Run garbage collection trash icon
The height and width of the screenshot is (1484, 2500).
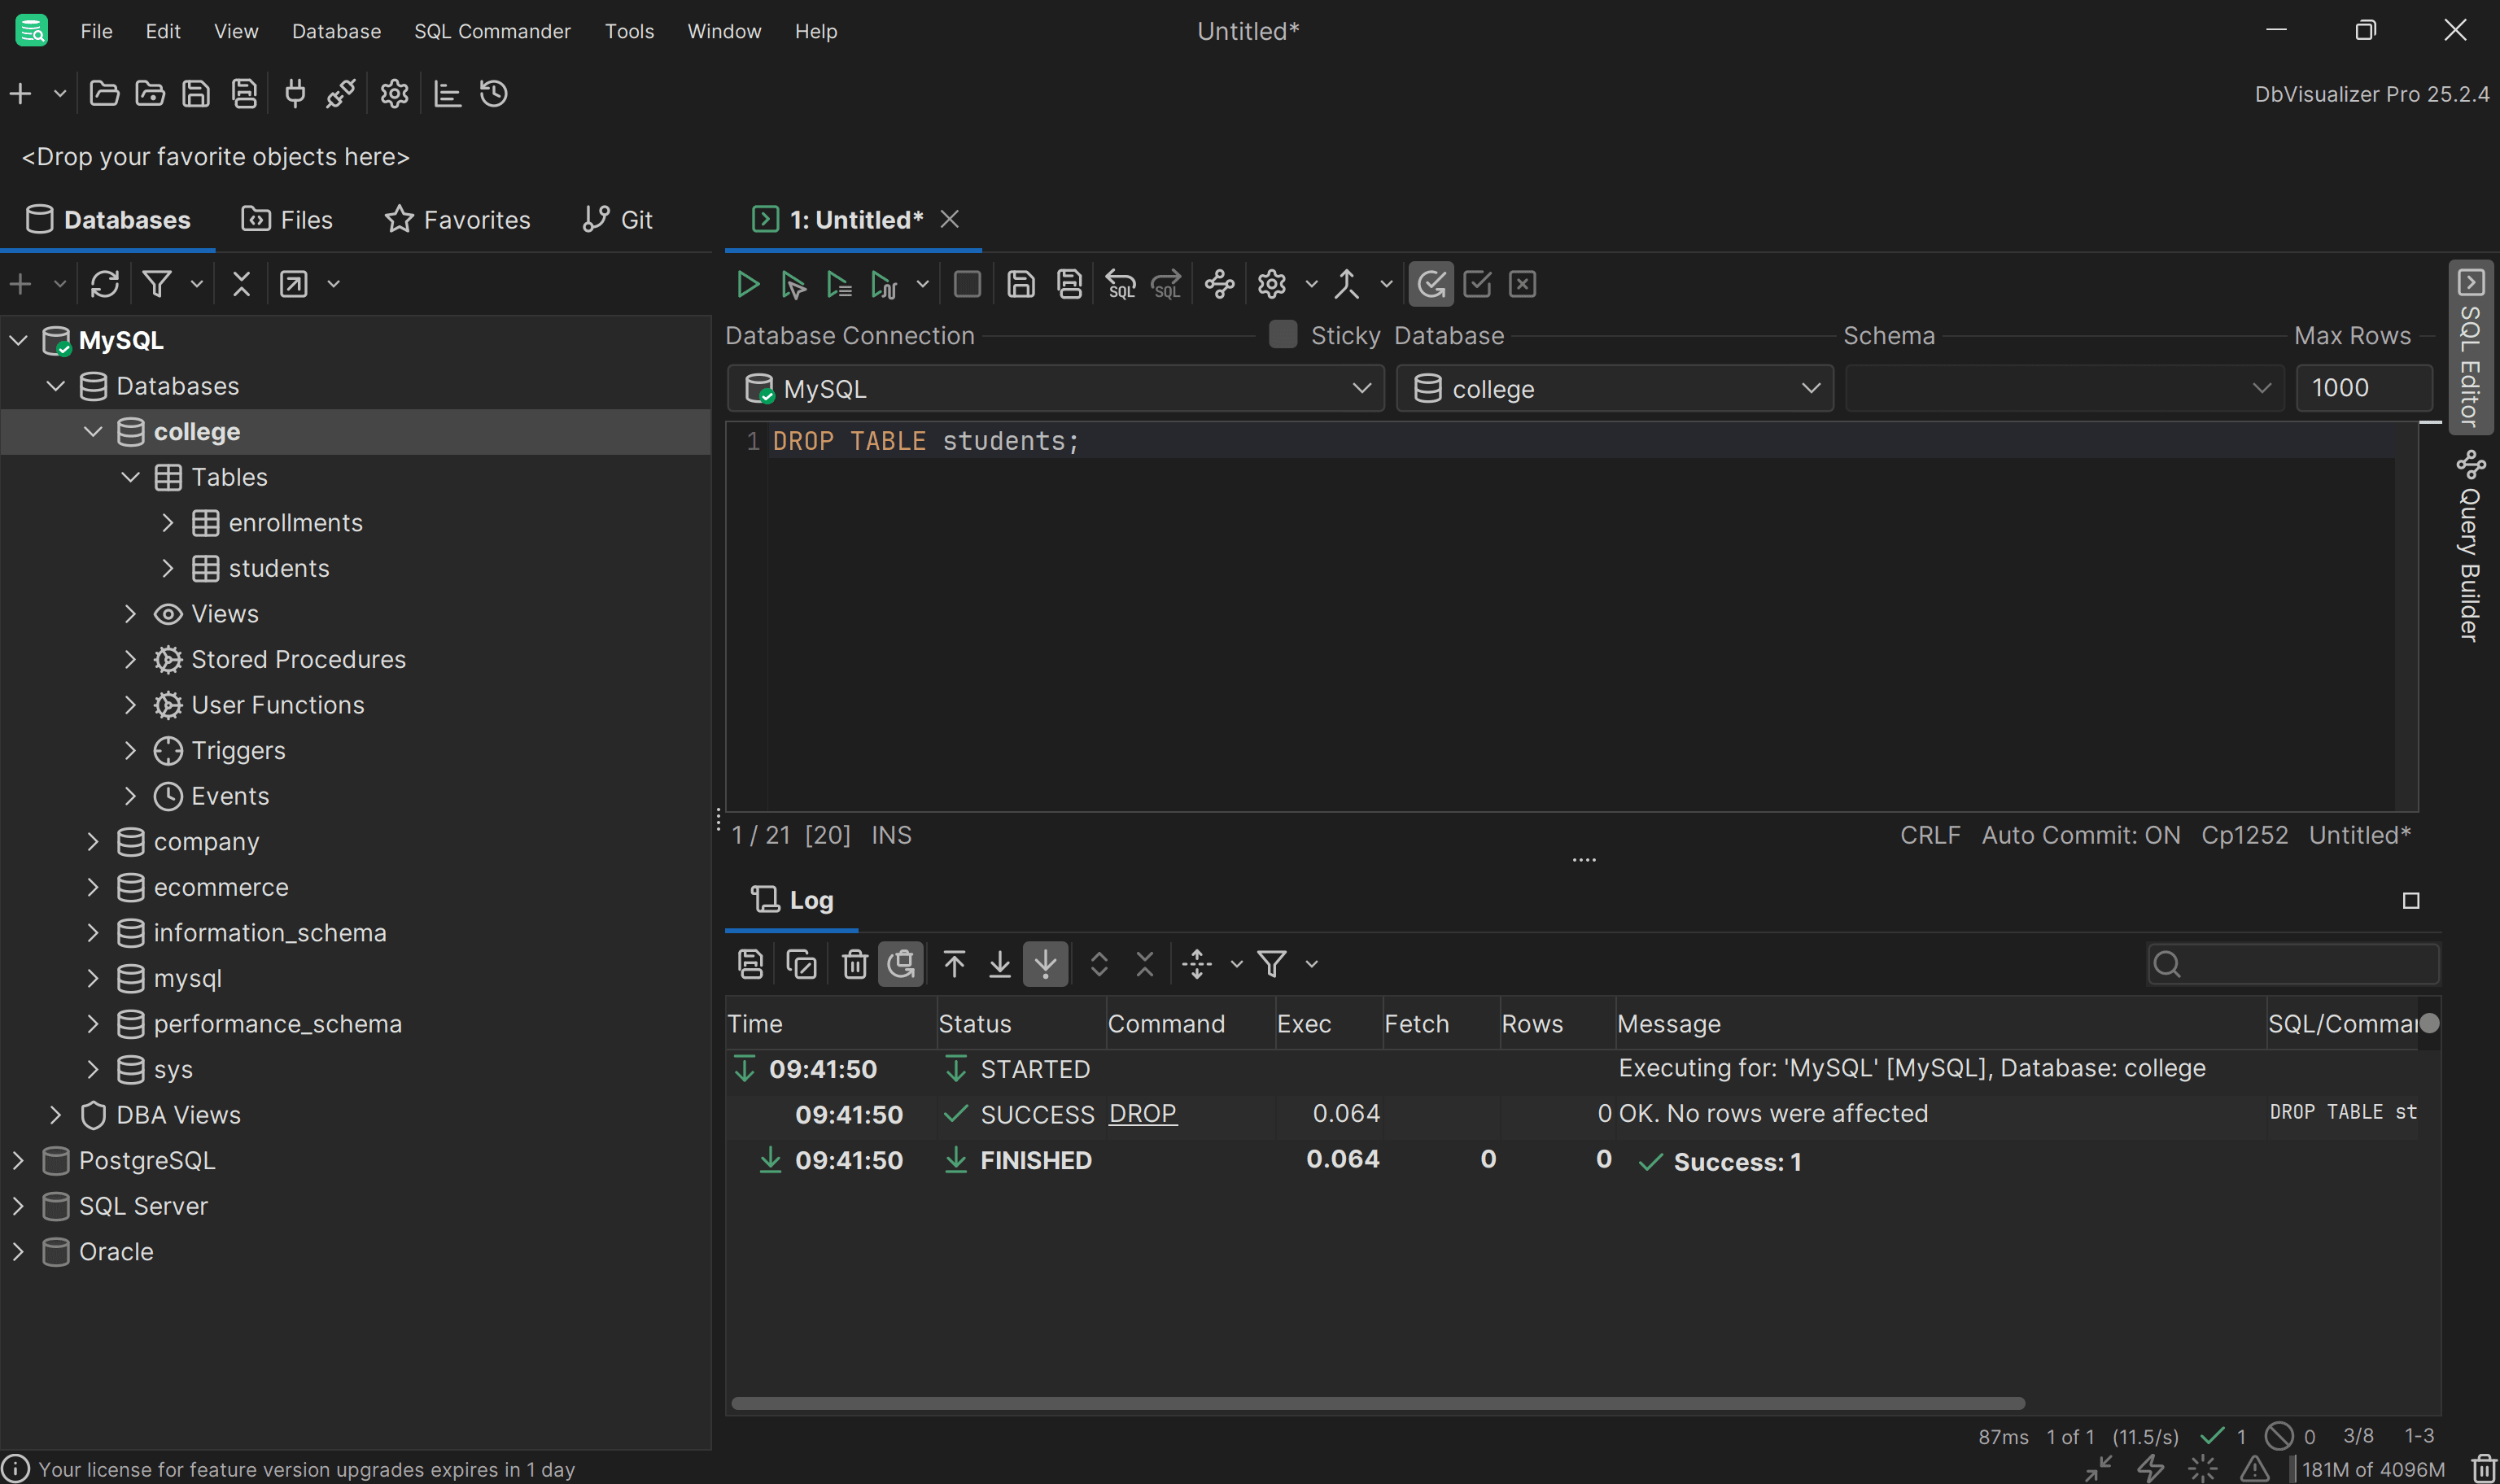tap(2484, 1469)
